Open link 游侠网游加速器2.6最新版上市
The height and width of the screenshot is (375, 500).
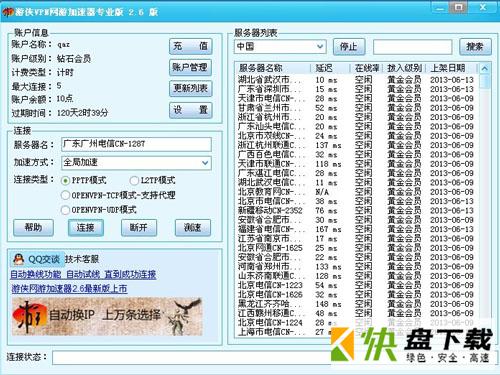click(69, 289)
